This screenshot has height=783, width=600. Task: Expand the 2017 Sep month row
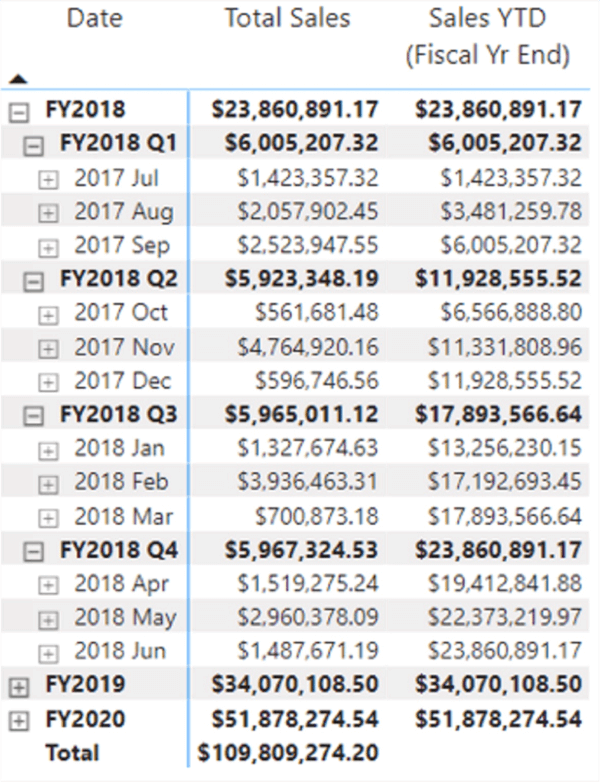pos(48,246)
